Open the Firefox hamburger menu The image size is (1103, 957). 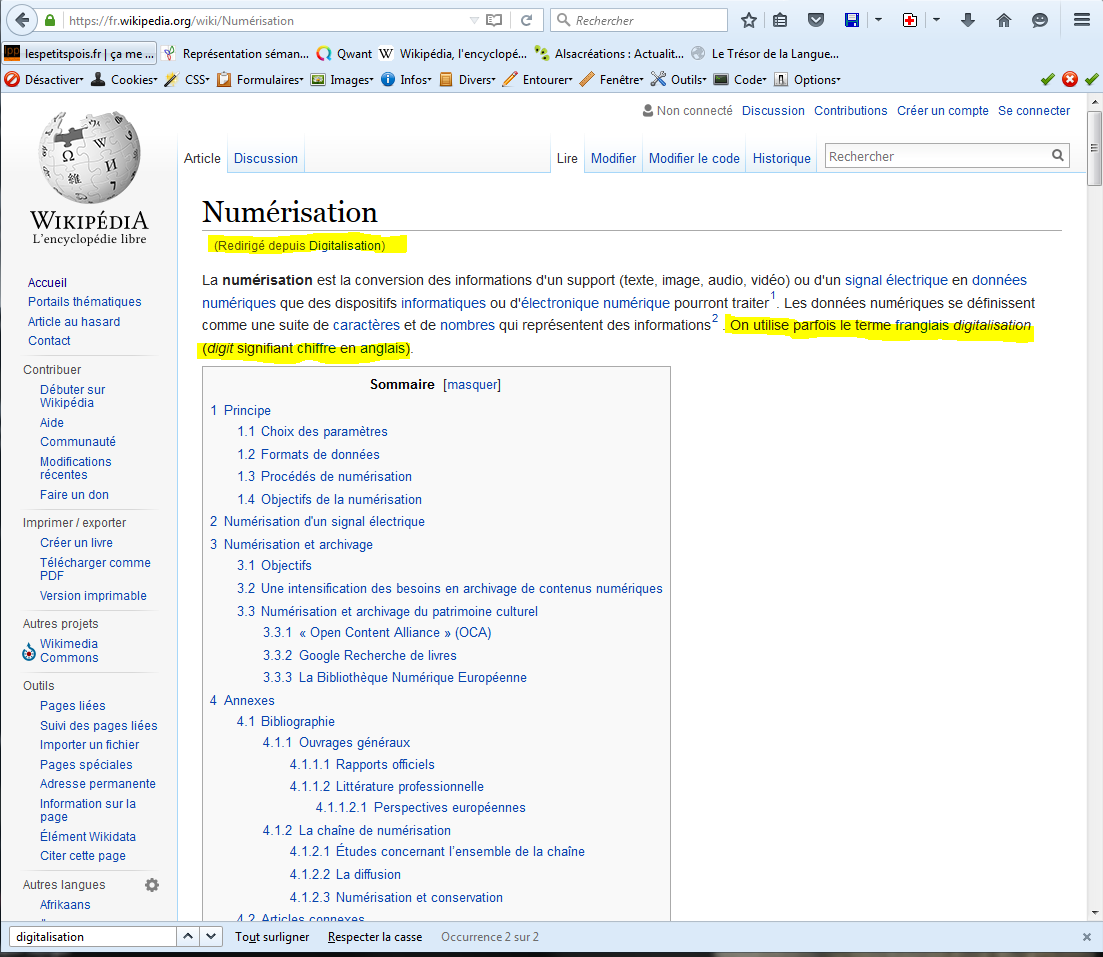[1081, 20]
